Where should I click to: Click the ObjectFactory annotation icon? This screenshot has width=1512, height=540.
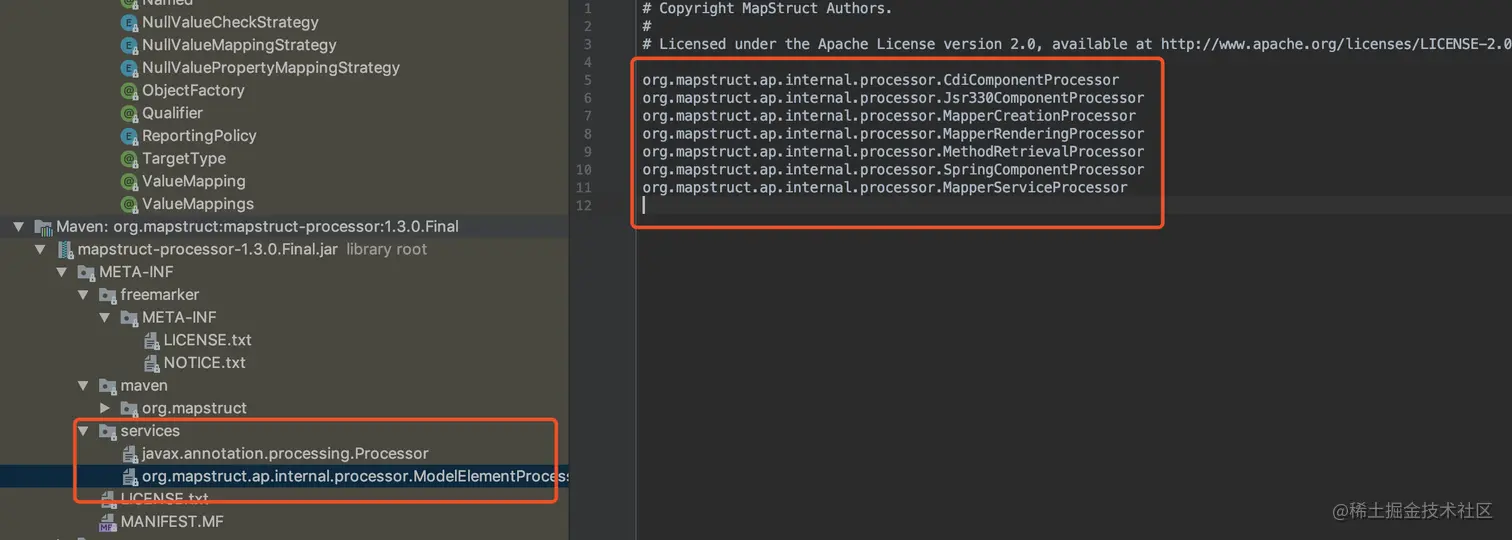(x=129, y=91)
